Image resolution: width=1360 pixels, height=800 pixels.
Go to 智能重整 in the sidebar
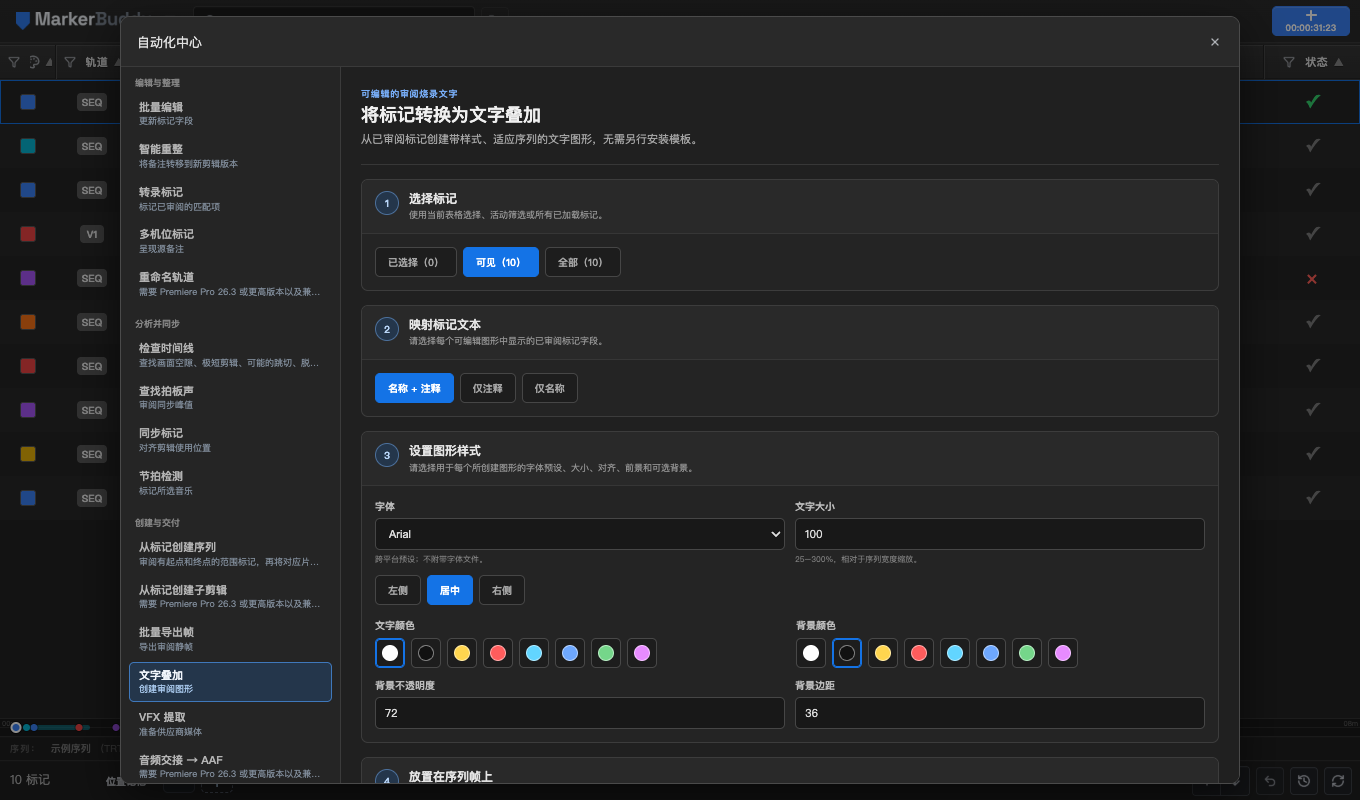pyautogui.click(x=230, y=155)
